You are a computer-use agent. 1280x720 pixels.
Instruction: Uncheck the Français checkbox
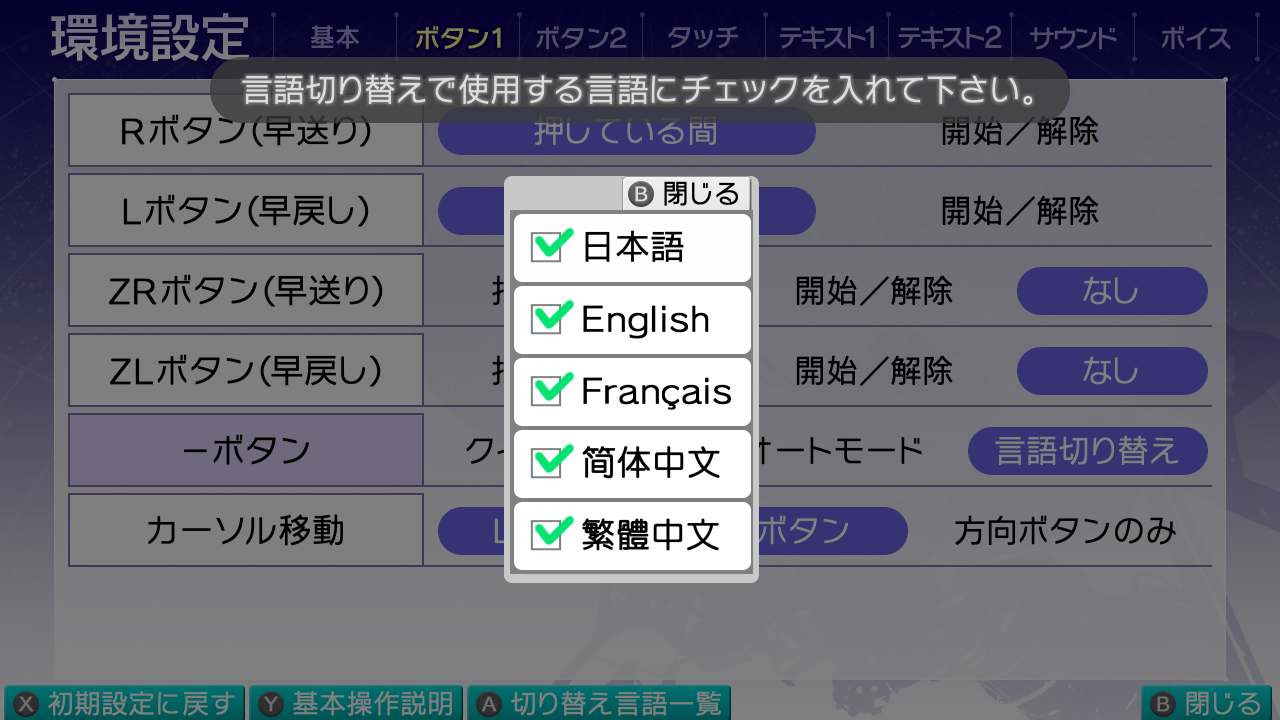(x=547, y=391)
